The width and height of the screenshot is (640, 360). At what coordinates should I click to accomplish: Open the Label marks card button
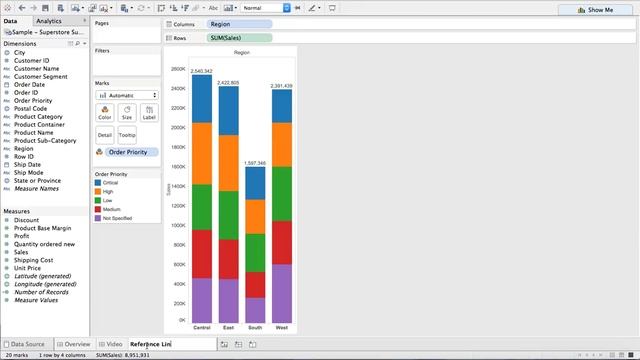pos(149,113)
